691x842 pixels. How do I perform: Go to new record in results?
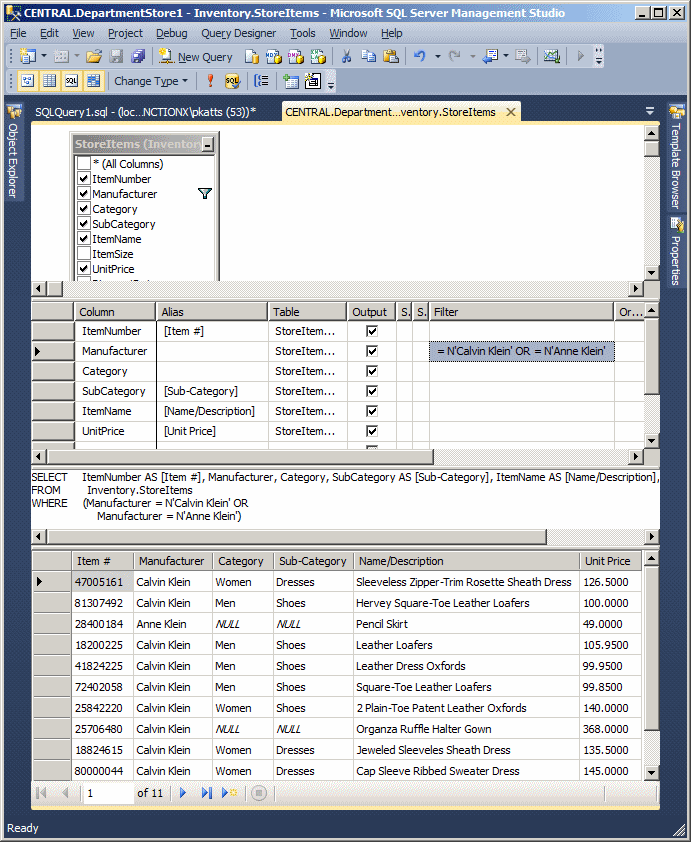[230, 793]
